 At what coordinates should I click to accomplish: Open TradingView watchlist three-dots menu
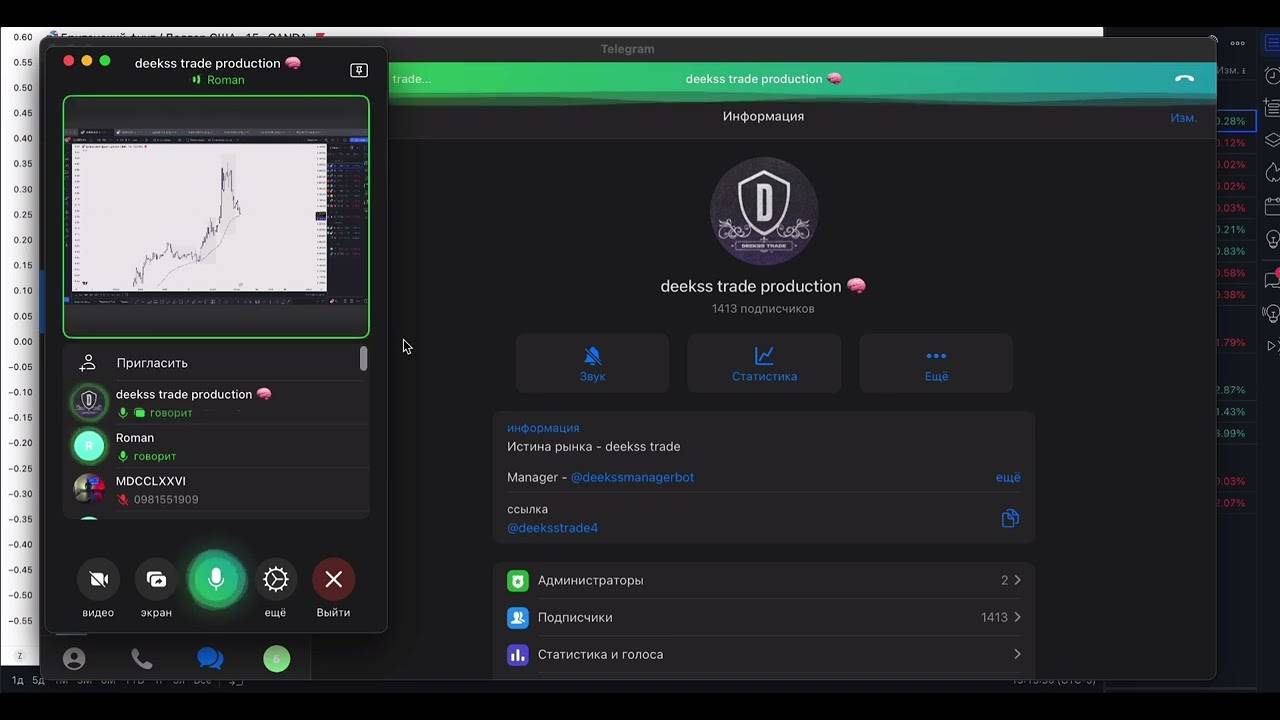pyautogui.click(x=1237, y=44)
